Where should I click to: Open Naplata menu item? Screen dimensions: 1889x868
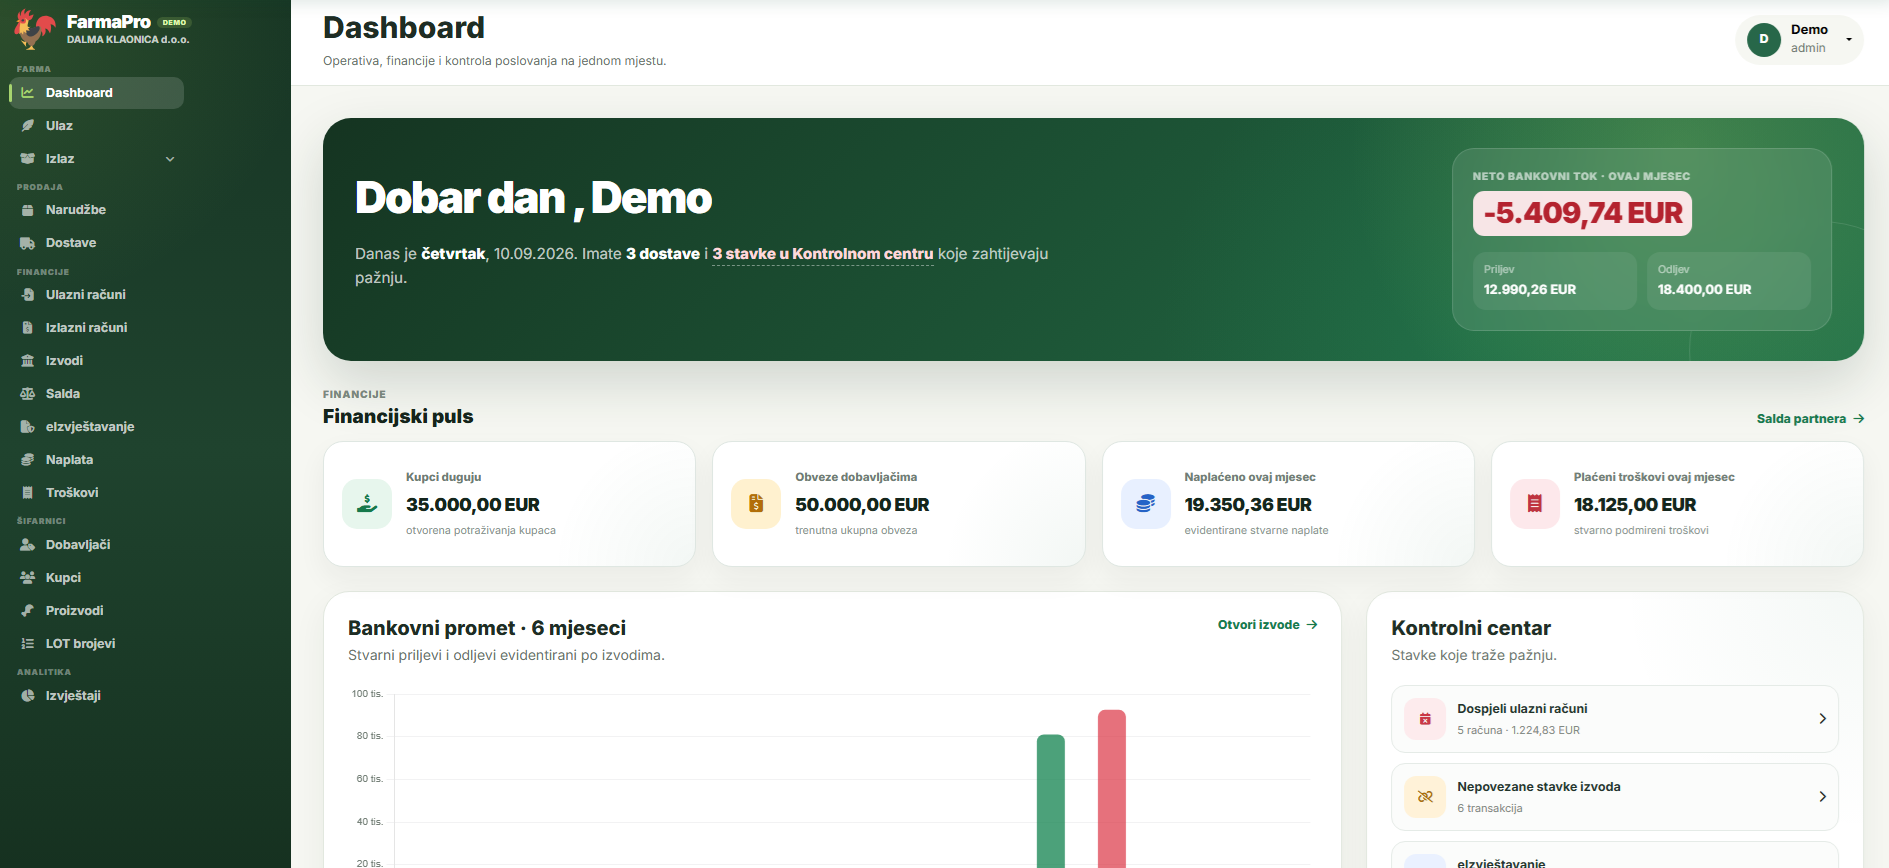[x=96, y=460]
